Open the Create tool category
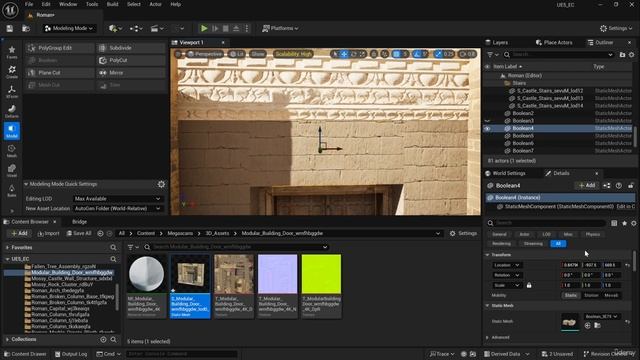The width and height of the screenshot is (640, 360). click(x=11, y=72)
